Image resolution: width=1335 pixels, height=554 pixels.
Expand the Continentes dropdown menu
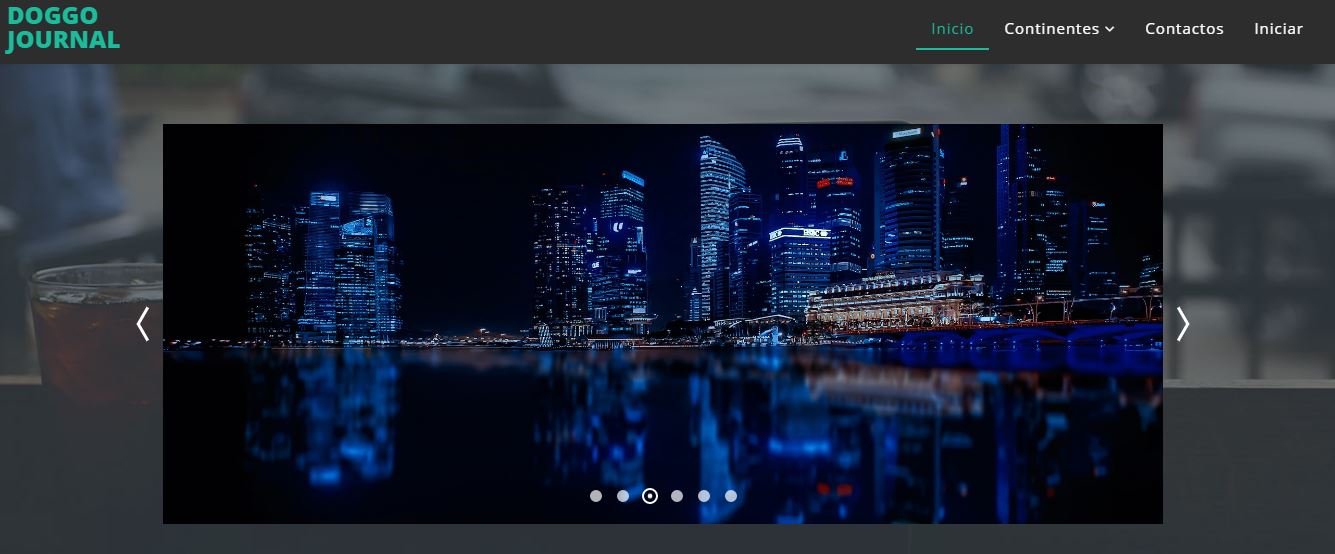click(x=1051, y=29)
